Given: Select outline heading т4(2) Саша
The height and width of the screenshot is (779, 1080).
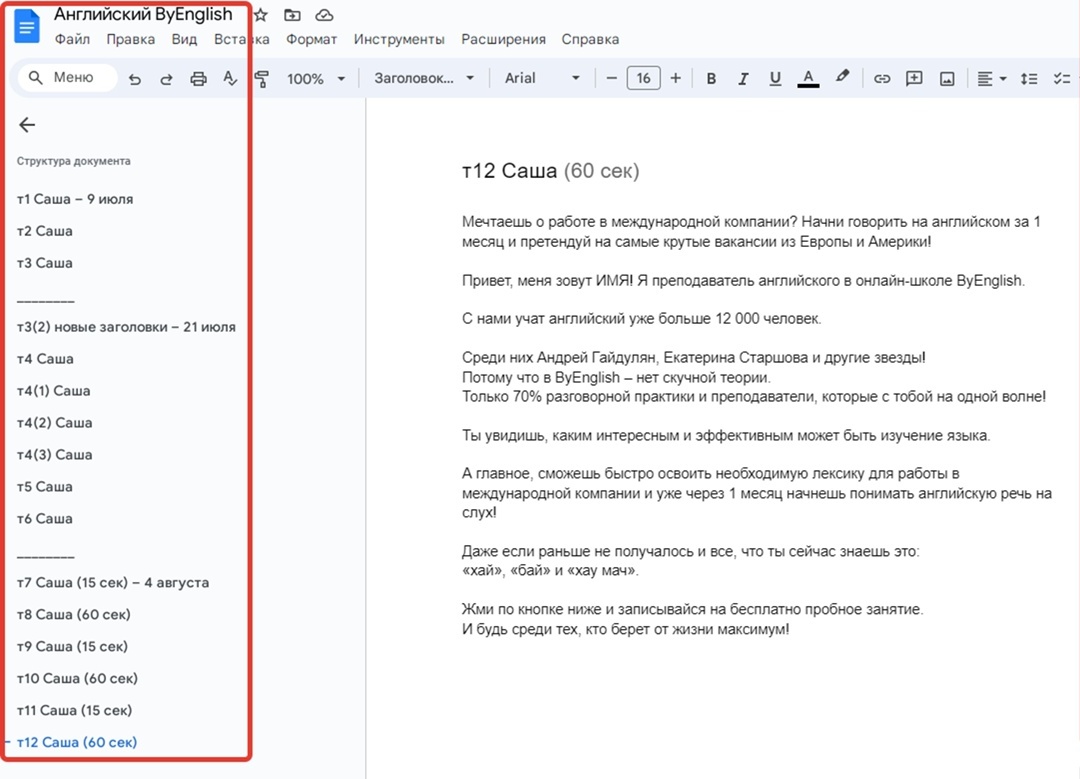Looking at the screenshot, I should pos(54,422).
